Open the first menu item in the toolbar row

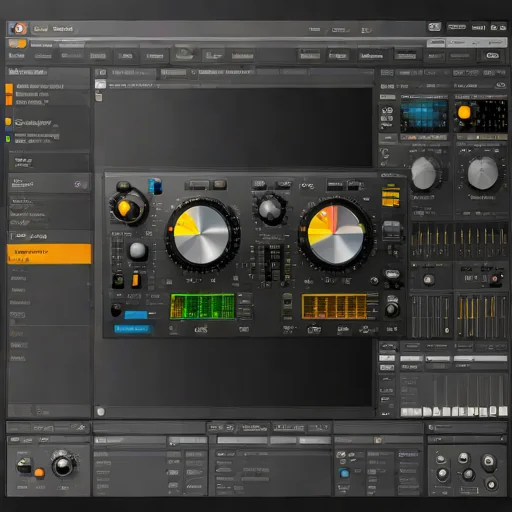[16, 56]
